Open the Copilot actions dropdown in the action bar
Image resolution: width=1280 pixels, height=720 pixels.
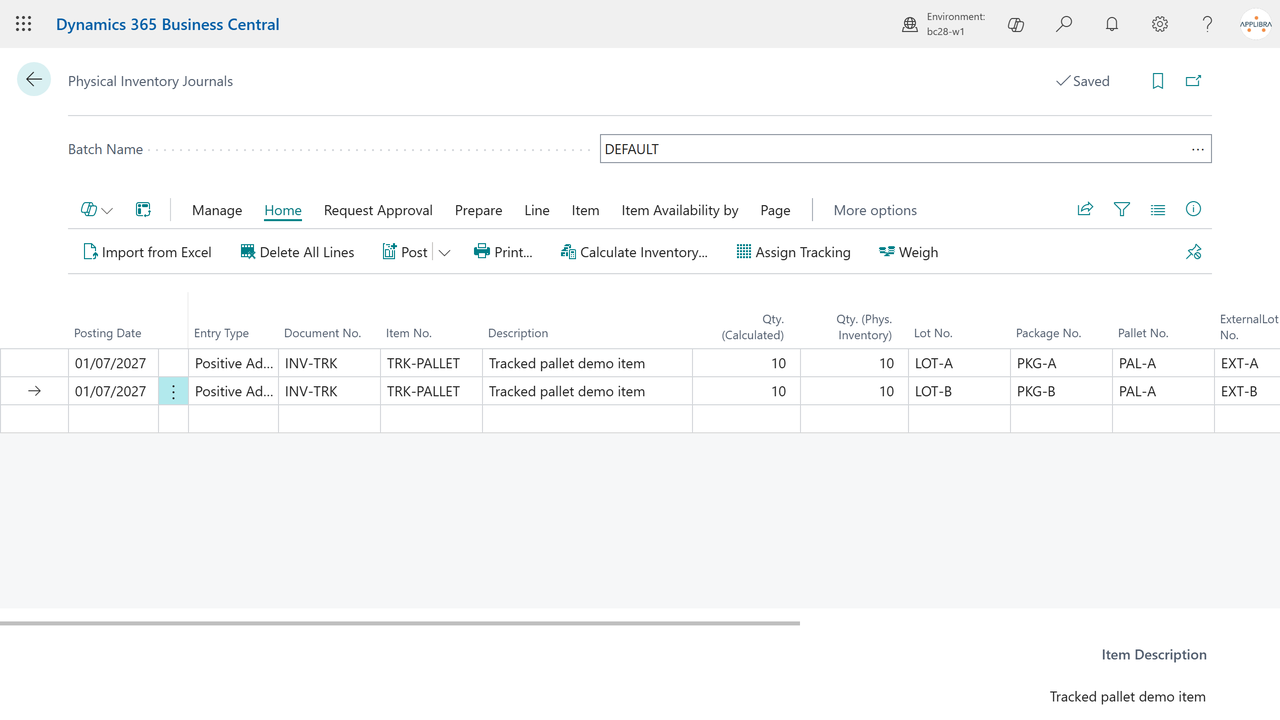coord(97,210)
